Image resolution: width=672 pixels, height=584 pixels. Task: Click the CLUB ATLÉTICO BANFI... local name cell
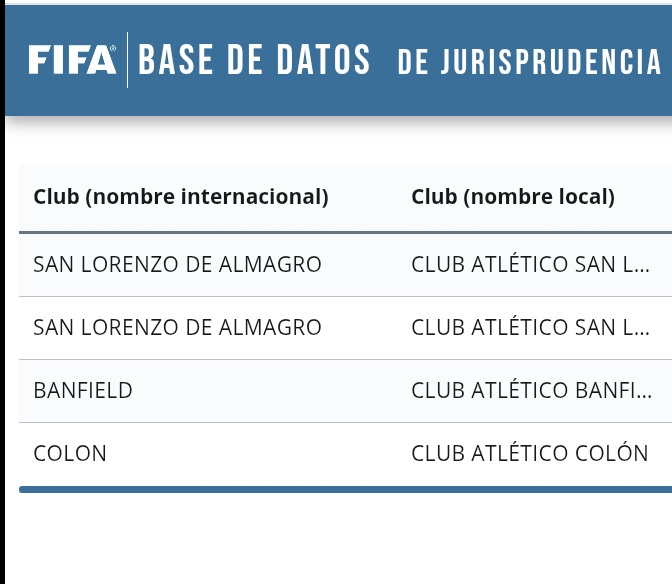(x=531, y=391)
